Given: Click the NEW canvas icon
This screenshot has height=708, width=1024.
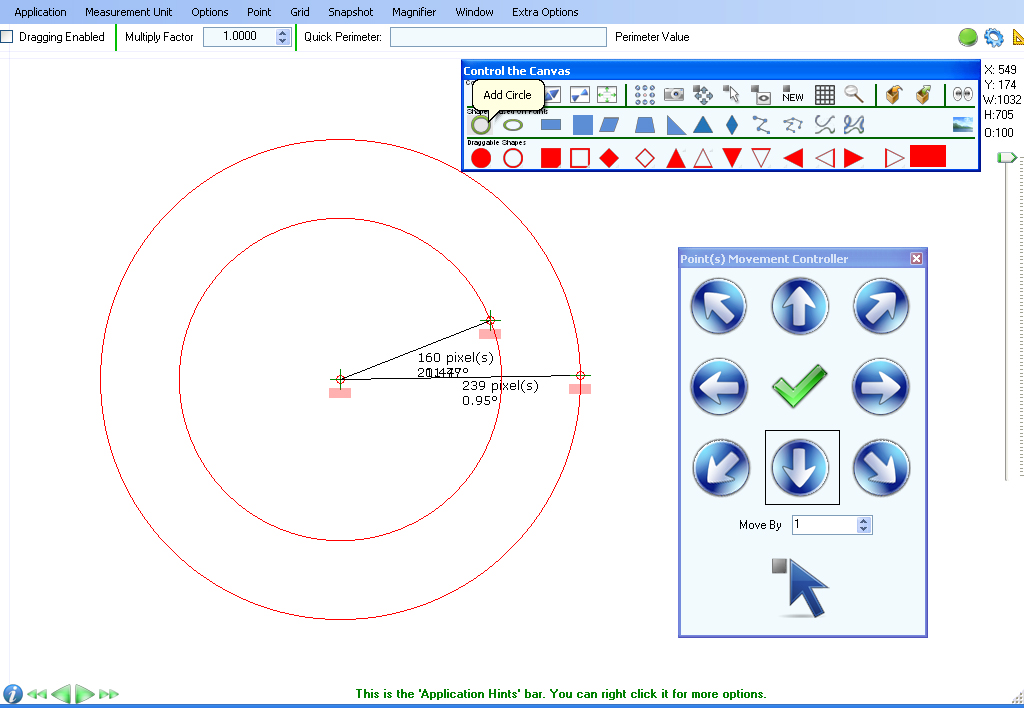Looking at the screenshot, I should point(793,95).
